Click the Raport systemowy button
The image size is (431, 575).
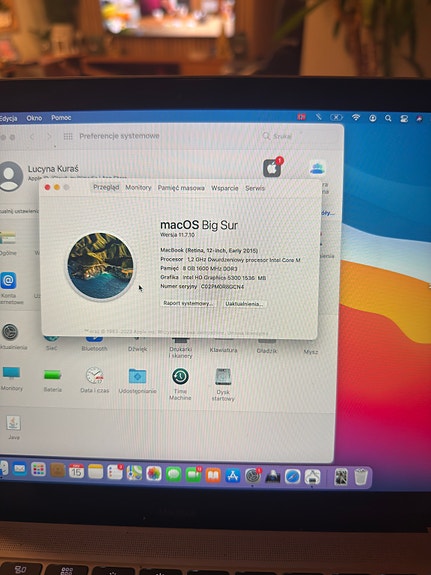point(188,303)
